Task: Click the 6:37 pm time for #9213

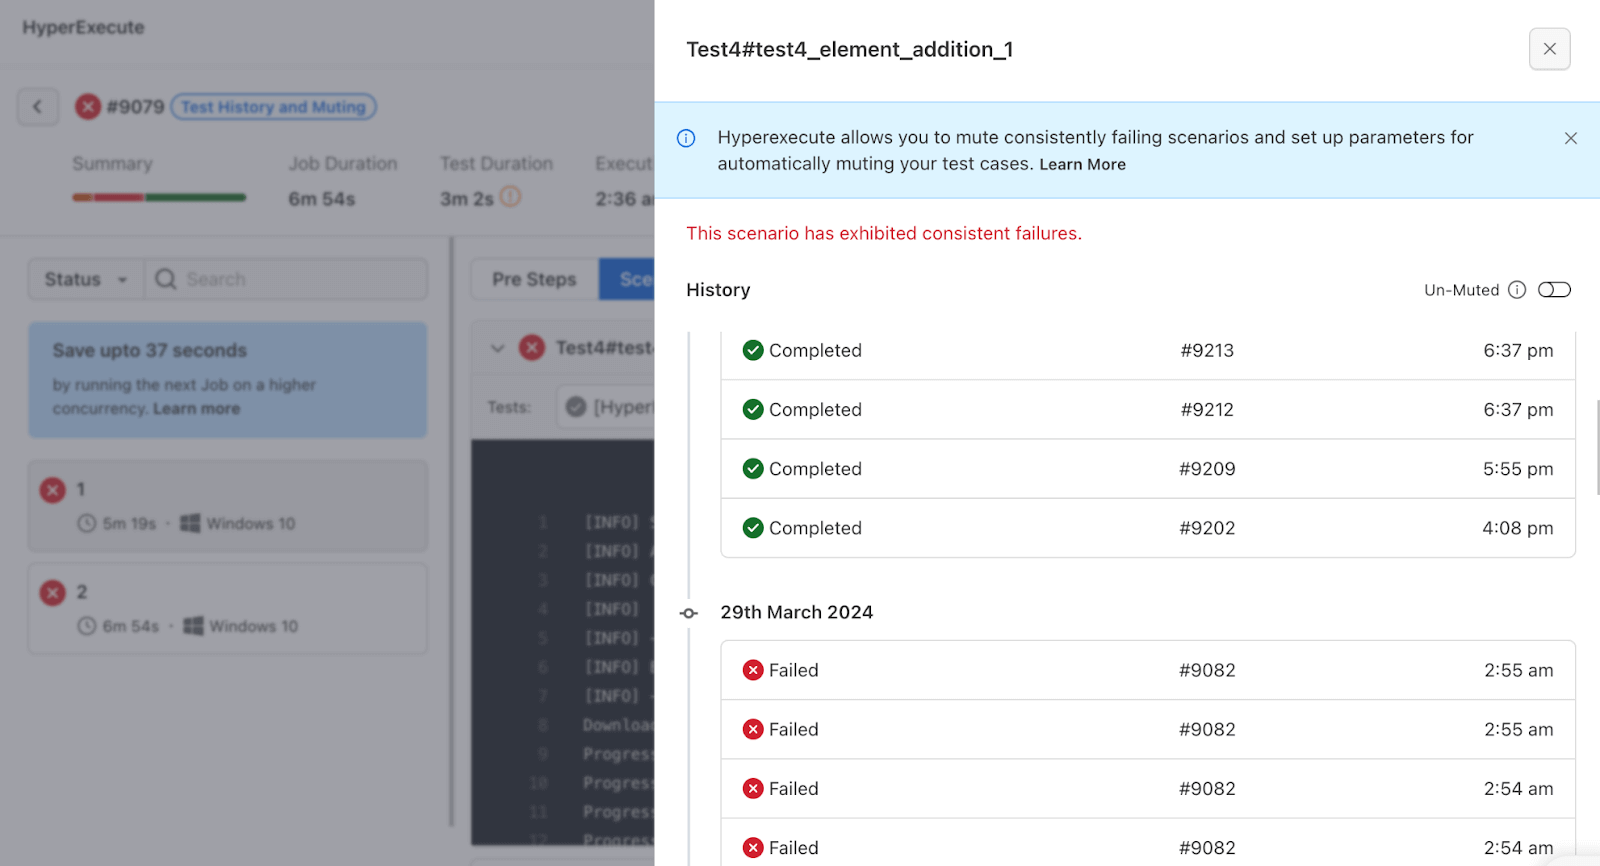Action: point(1518,350)
